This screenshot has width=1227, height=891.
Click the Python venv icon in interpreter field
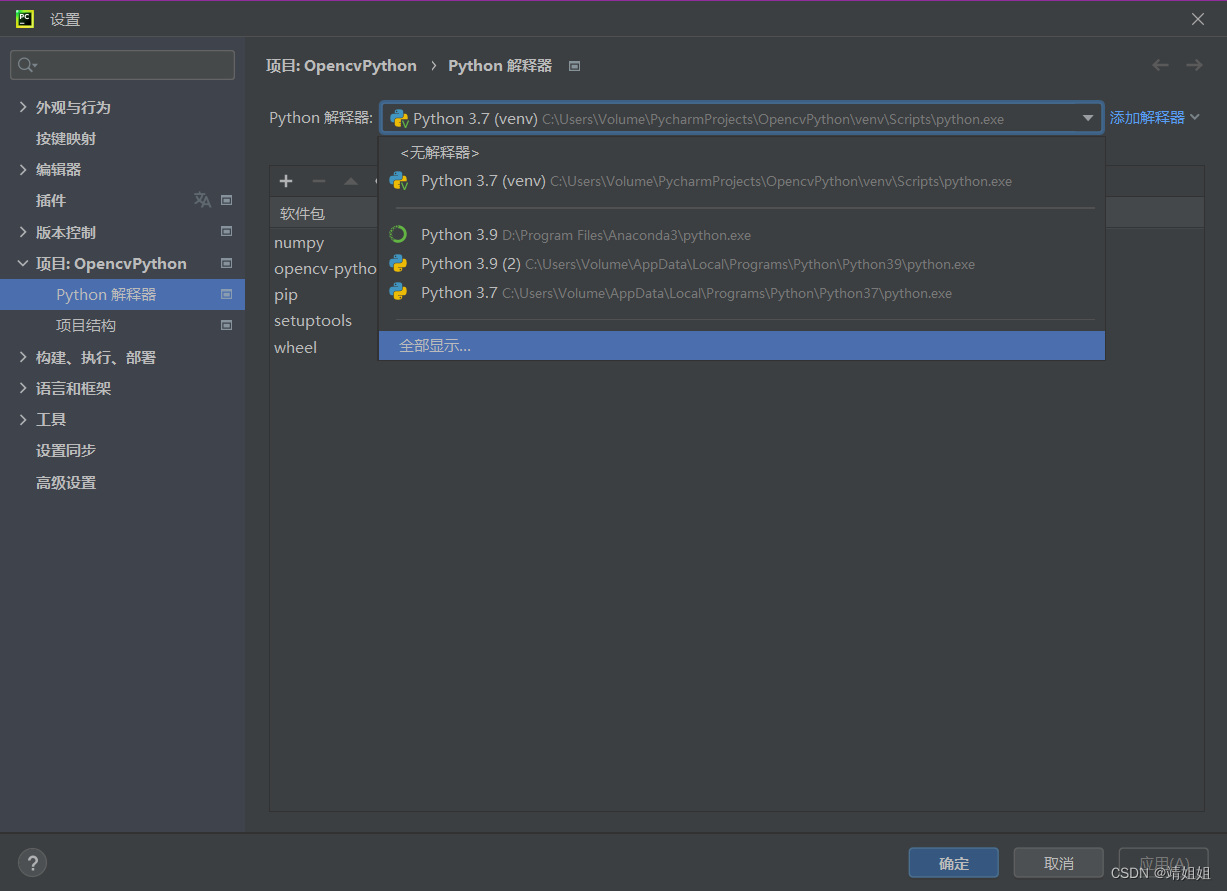pyautogui.click(x=397, y=117)
